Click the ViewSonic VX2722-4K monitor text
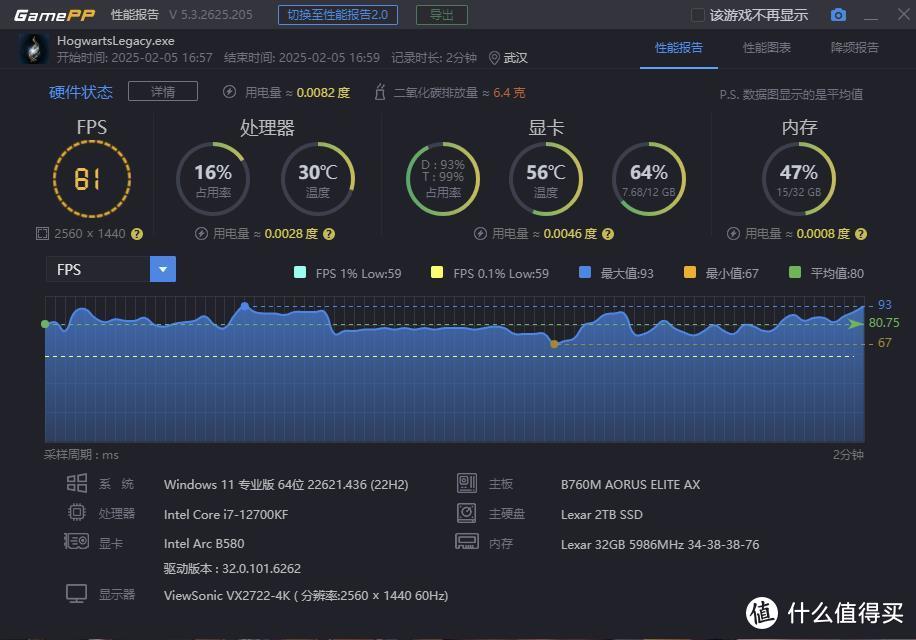The image size is (916, 640). coord(306,596)
